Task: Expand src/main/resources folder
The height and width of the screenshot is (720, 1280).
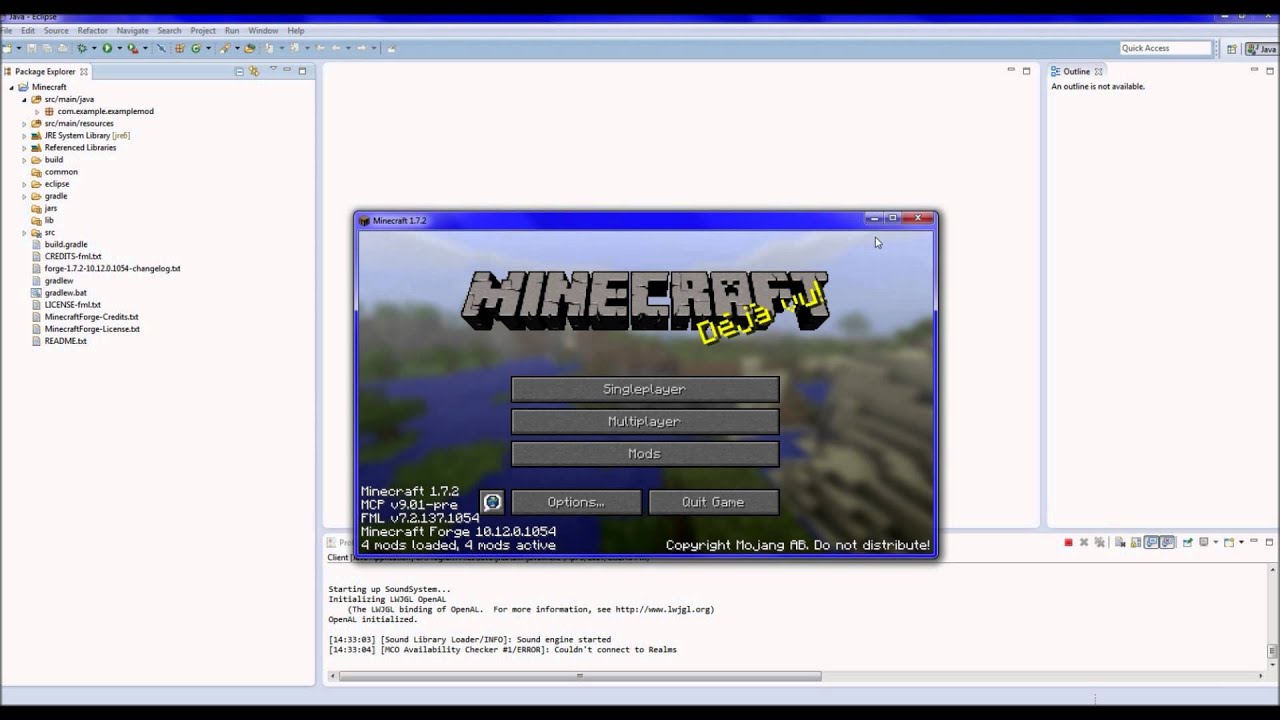Action: (x=24, y=123)
